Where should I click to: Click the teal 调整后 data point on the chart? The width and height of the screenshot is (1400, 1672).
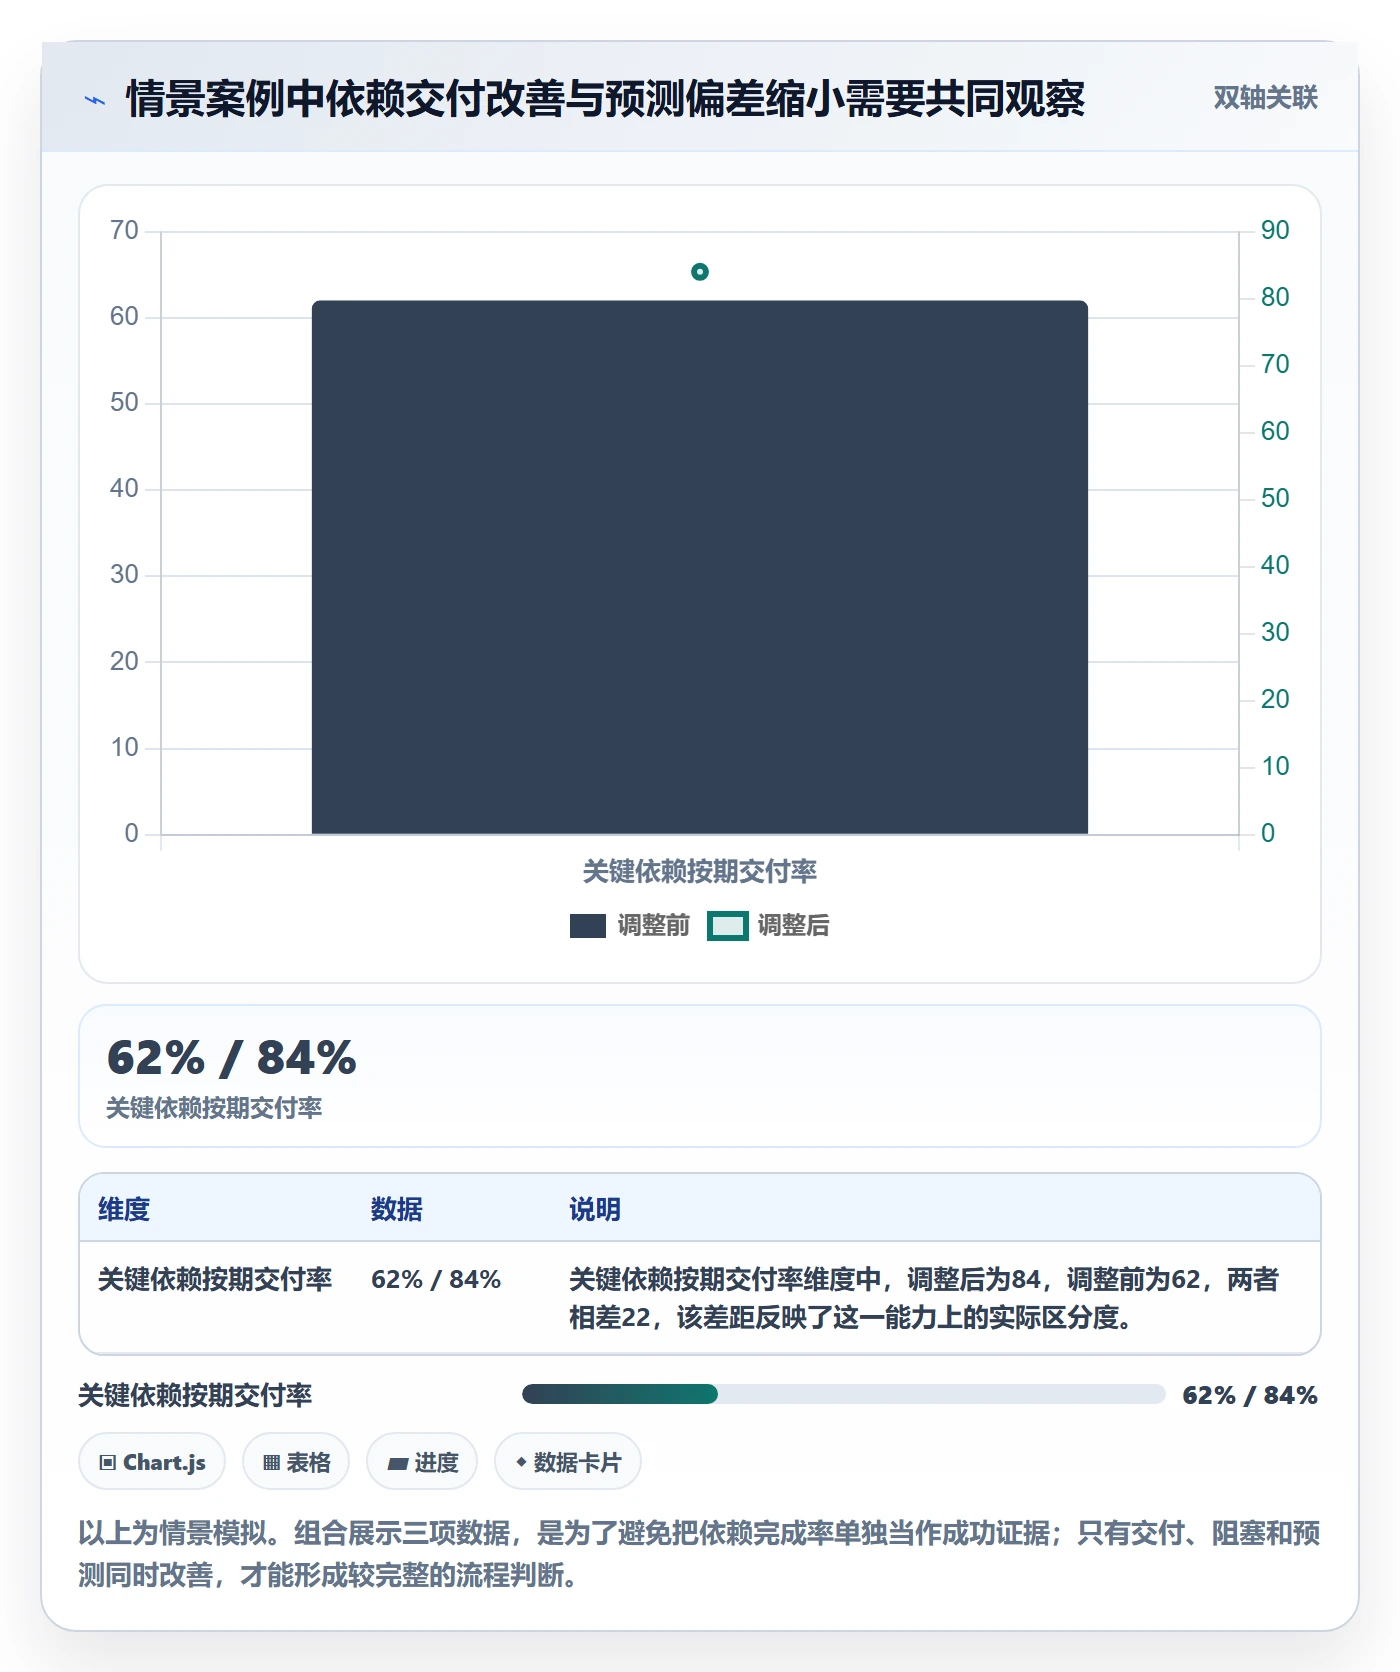(700, 272)
